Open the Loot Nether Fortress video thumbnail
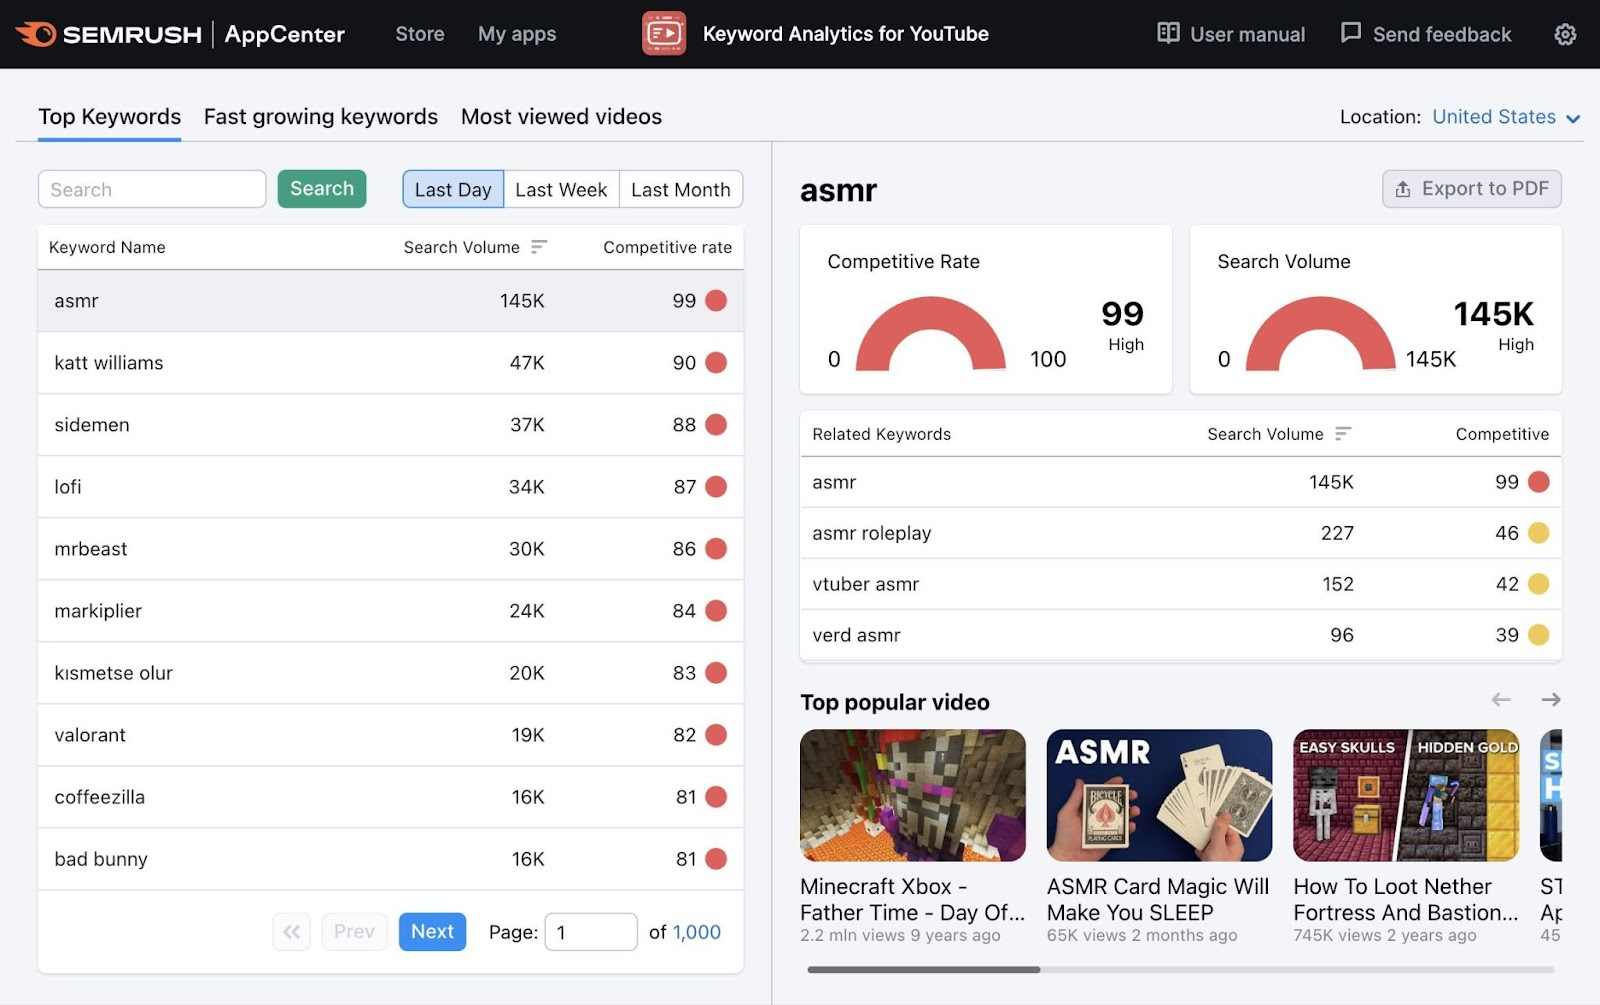The height and width of the screenshot is (1005, 1600). click(1406, 795)
